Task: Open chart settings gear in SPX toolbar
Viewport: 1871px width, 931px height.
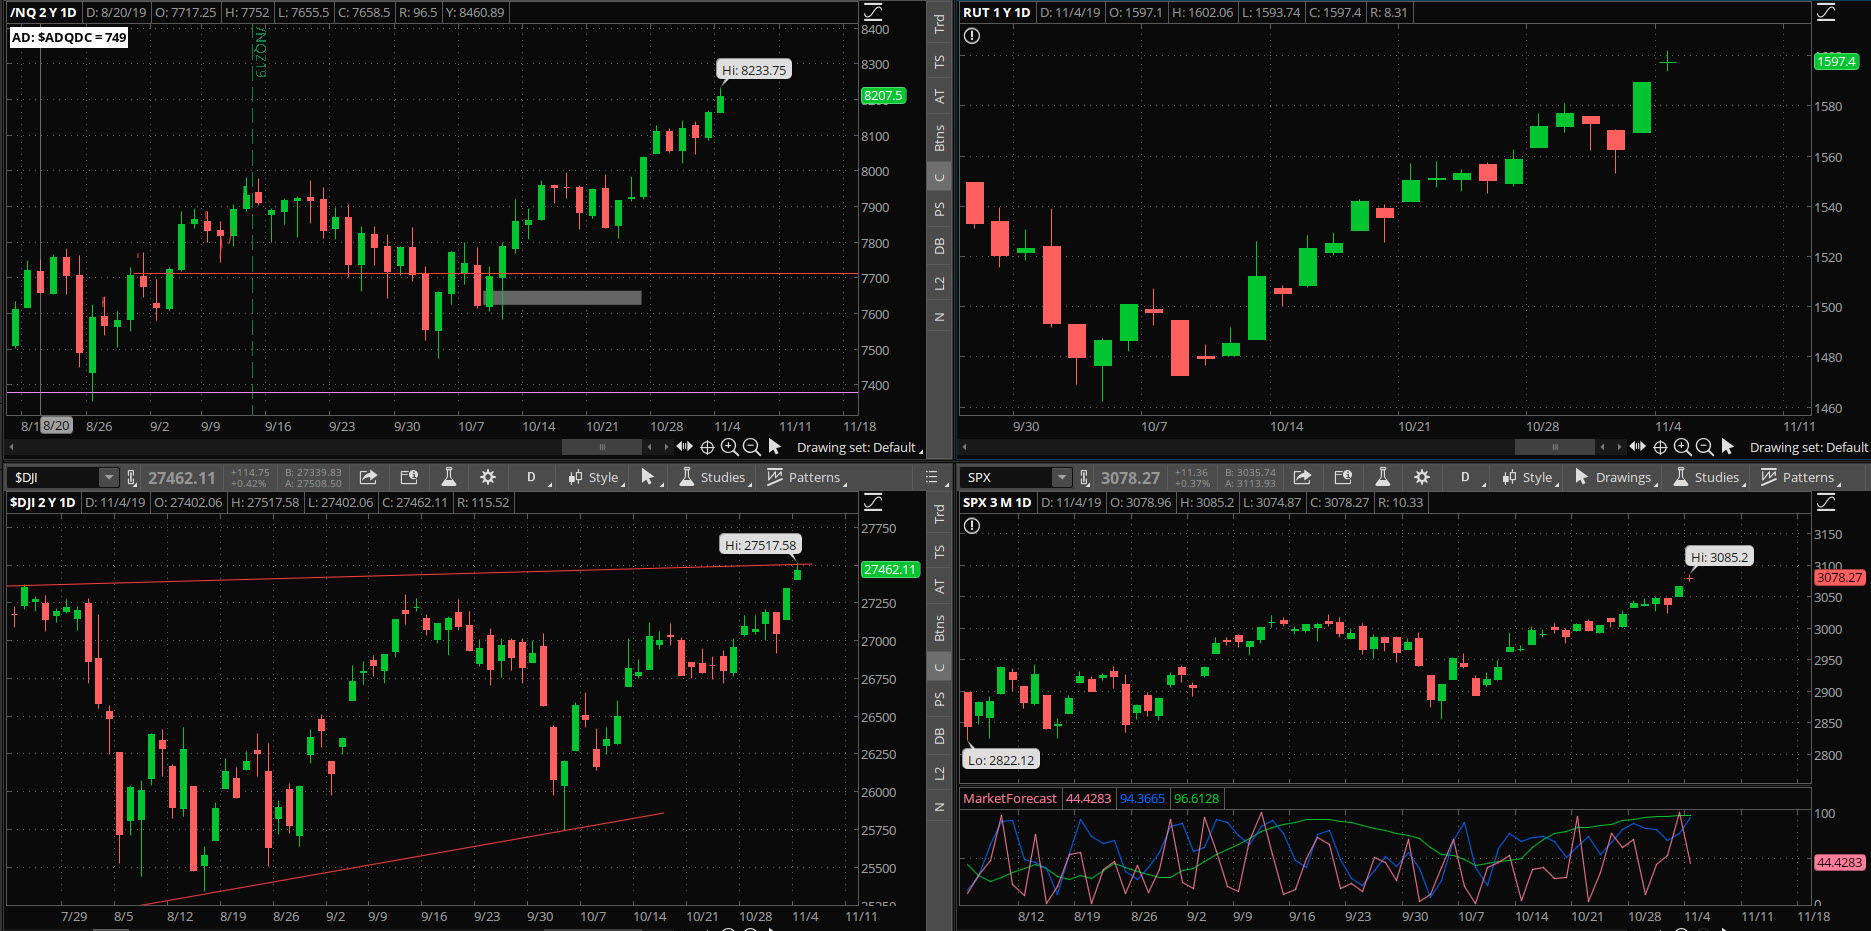Action: coord(1422,477)
